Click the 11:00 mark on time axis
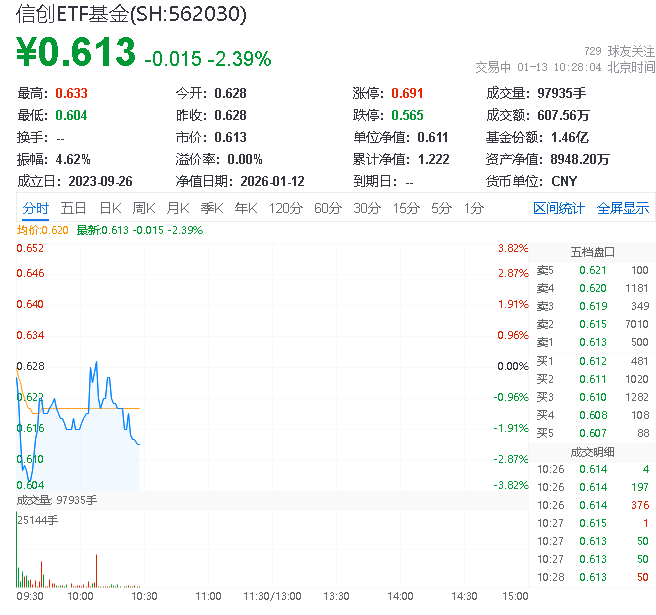 (x=207, y=595)
